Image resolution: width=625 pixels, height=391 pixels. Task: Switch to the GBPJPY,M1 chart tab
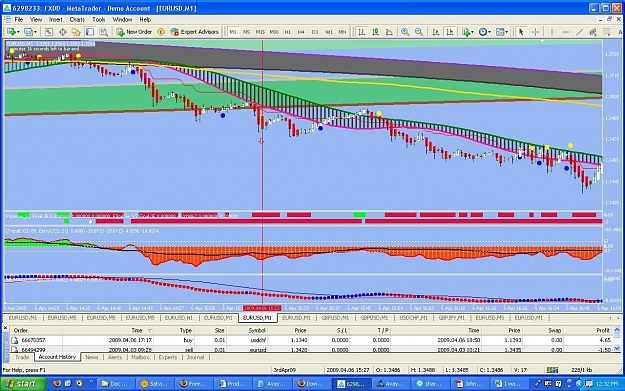pos(452,318)
